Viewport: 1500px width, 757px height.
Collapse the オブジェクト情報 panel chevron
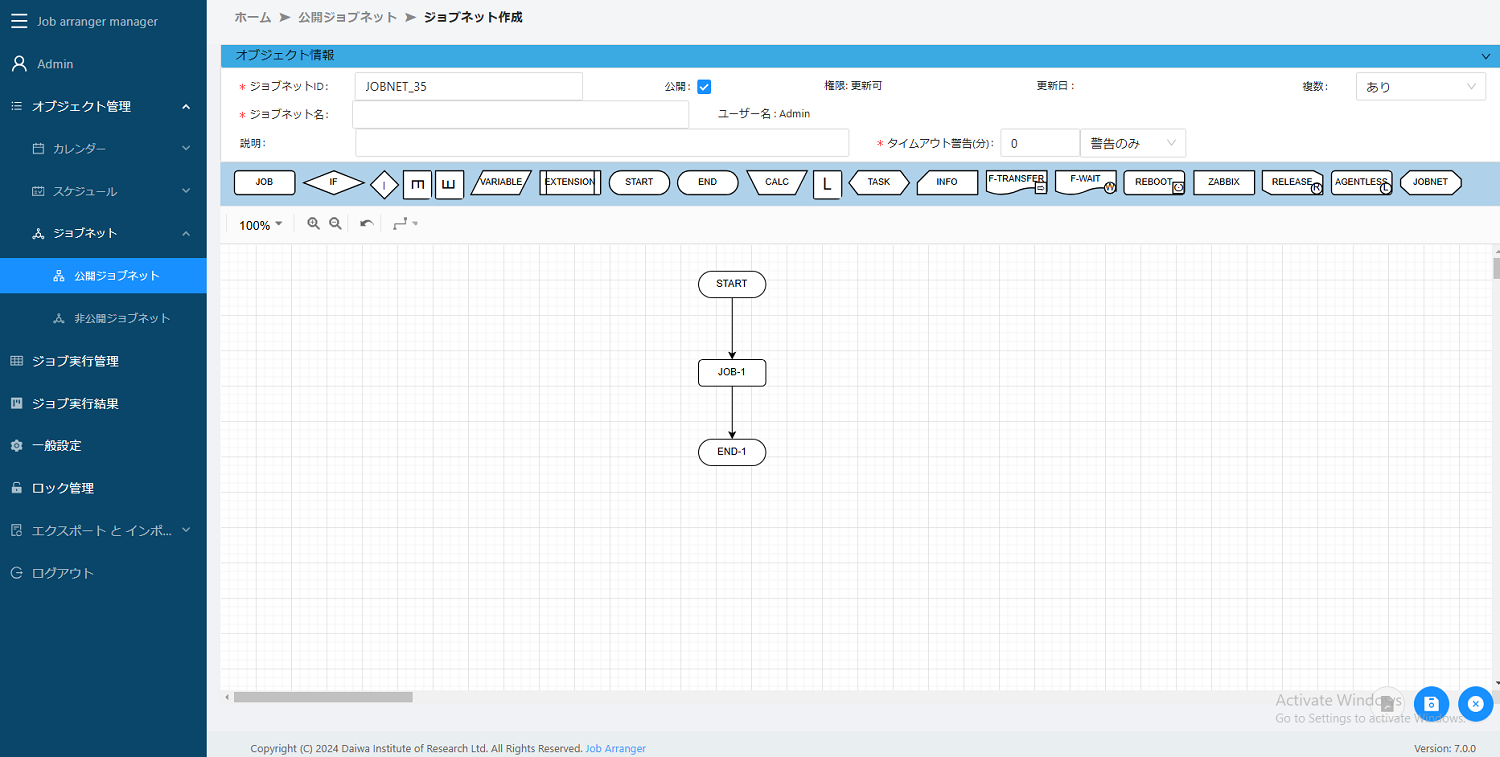(x=1484, y=55)
